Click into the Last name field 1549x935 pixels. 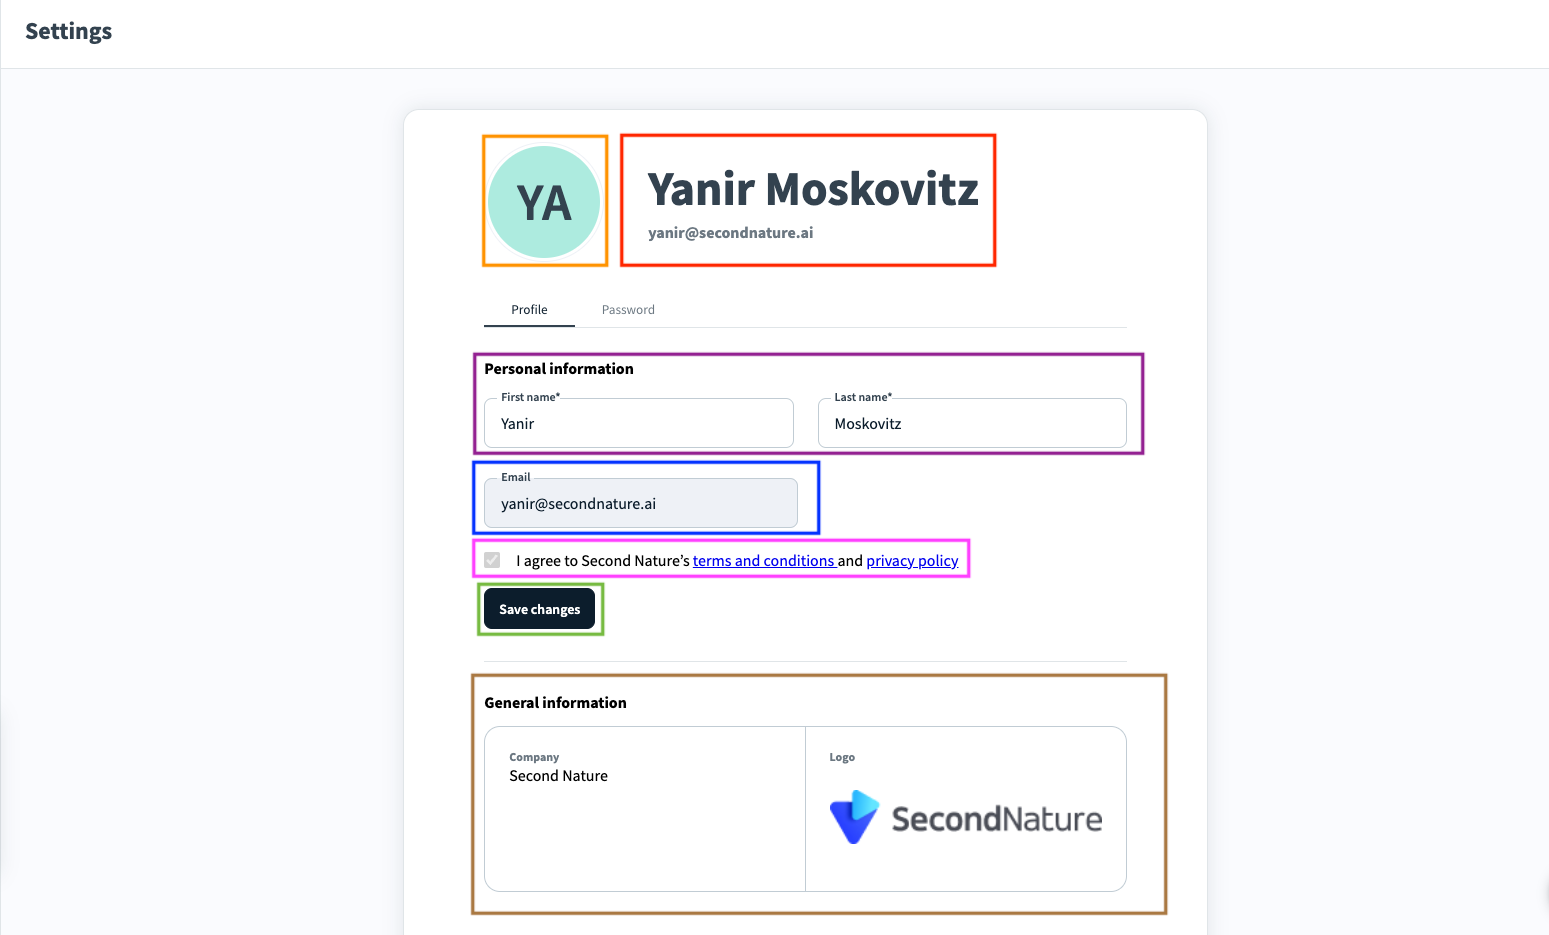tap(972, 424)
